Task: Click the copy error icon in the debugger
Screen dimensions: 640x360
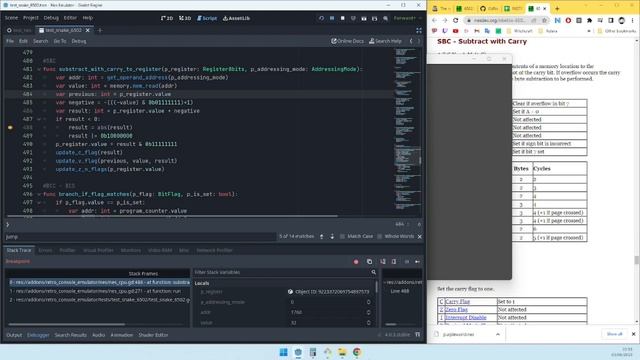Action: [369, 262]
